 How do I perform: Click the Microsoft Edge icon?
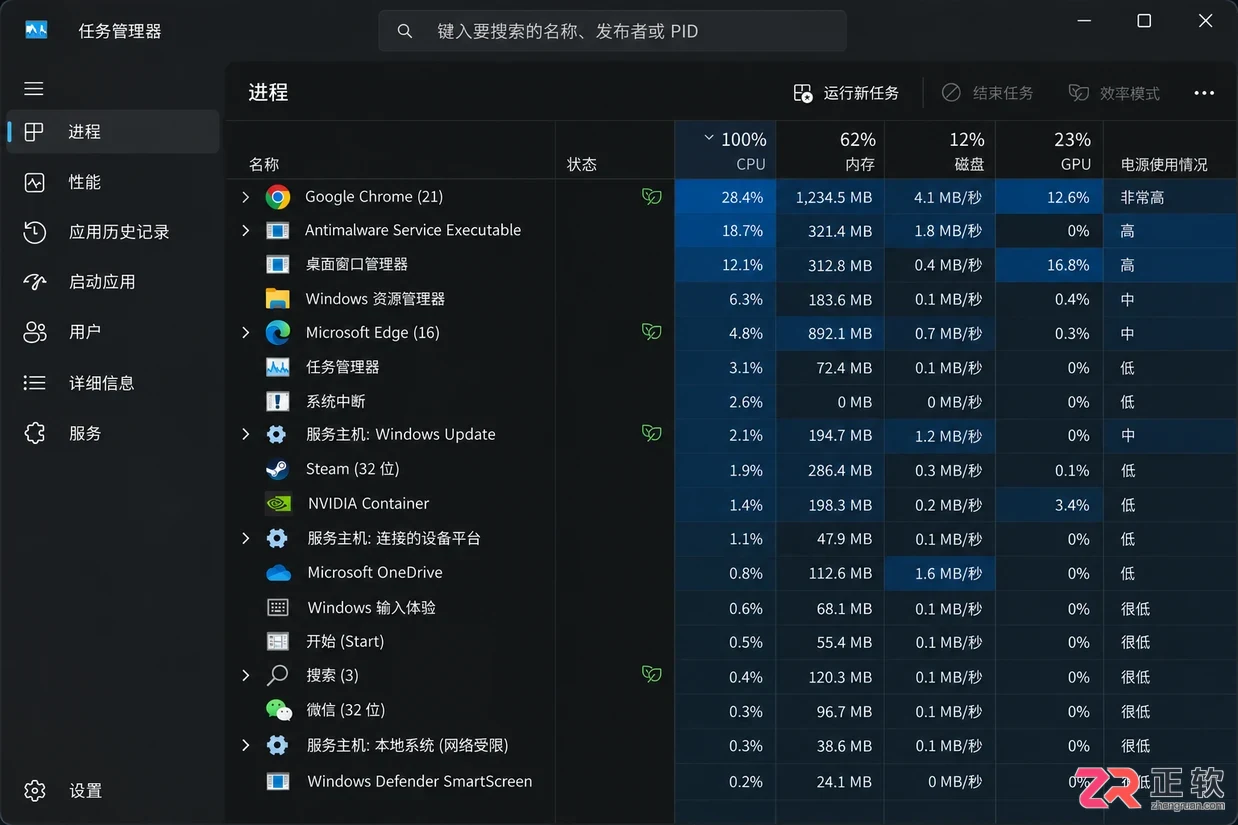(278, 333)
